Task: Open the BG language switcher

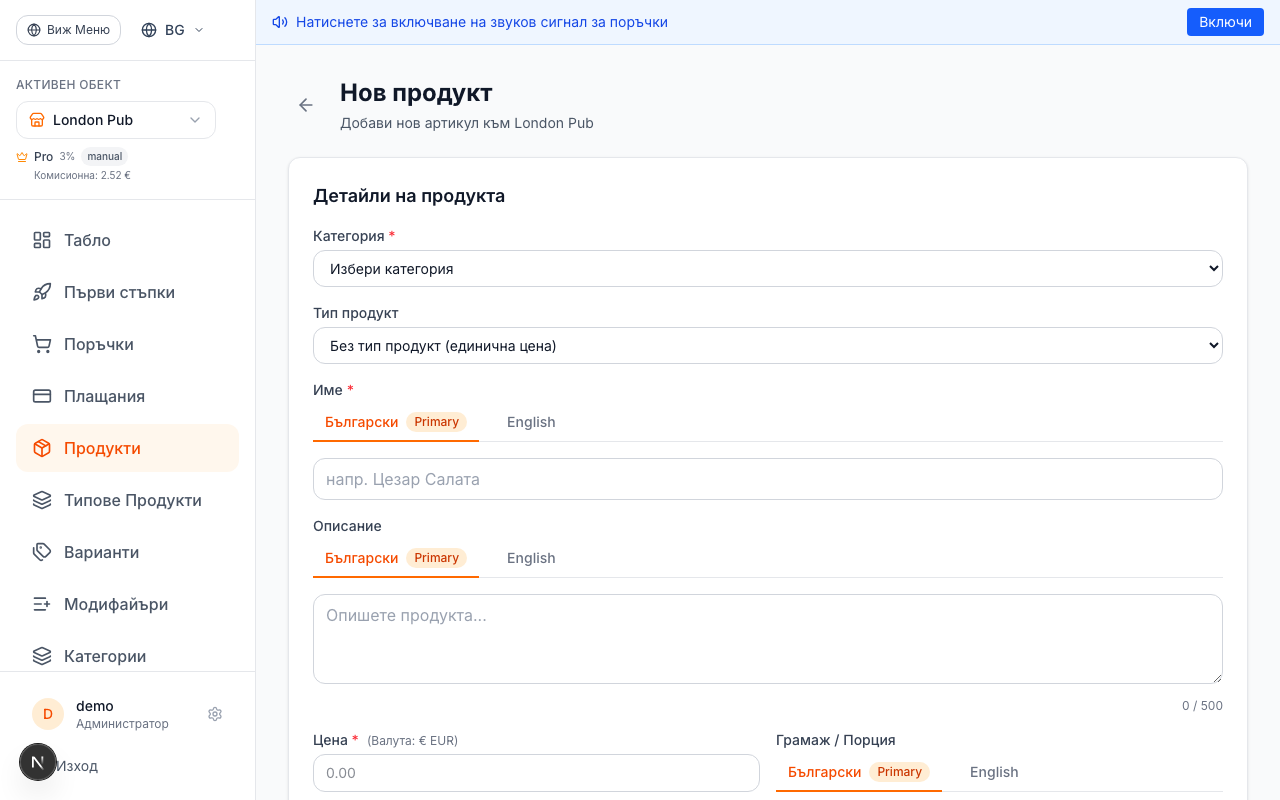Action: click(x=171, y=29)
